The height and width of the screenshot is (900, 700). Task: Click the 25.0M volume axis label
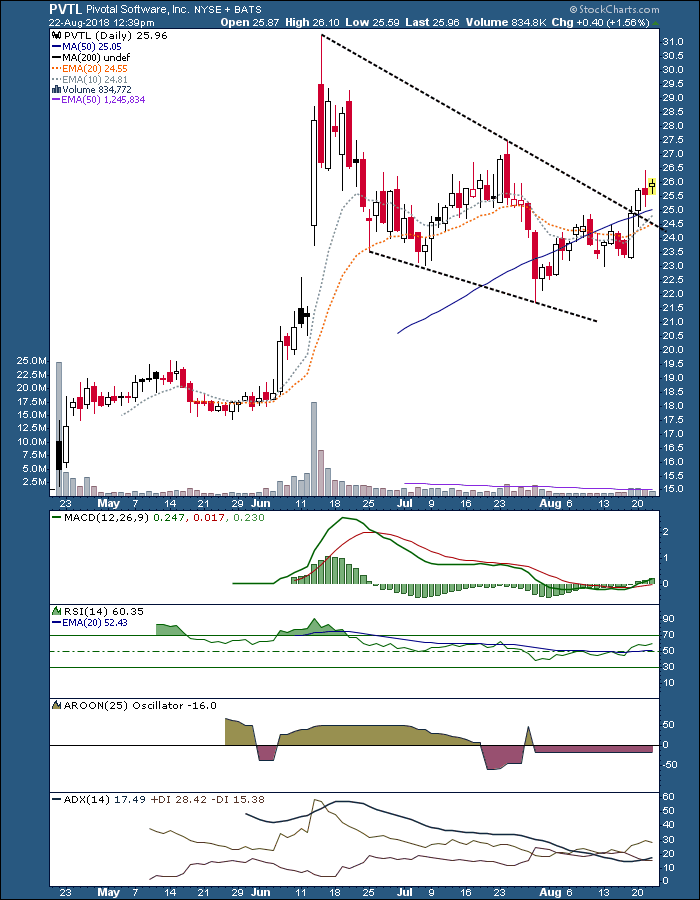click(x=34, y=360)
